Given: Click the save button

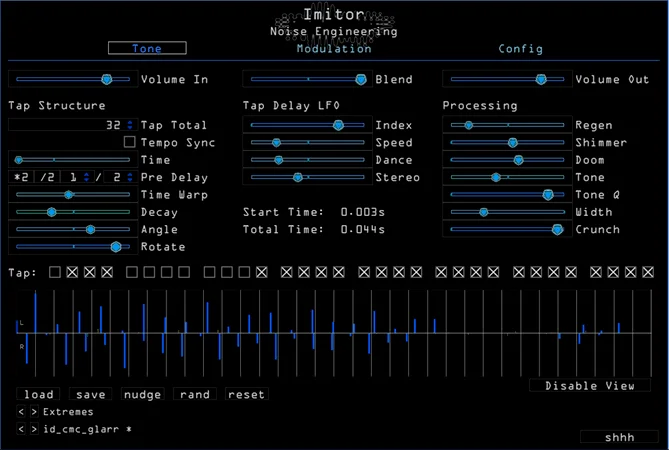Looking at the screenshot, I should pyautogui.click(x=90, y=394).
